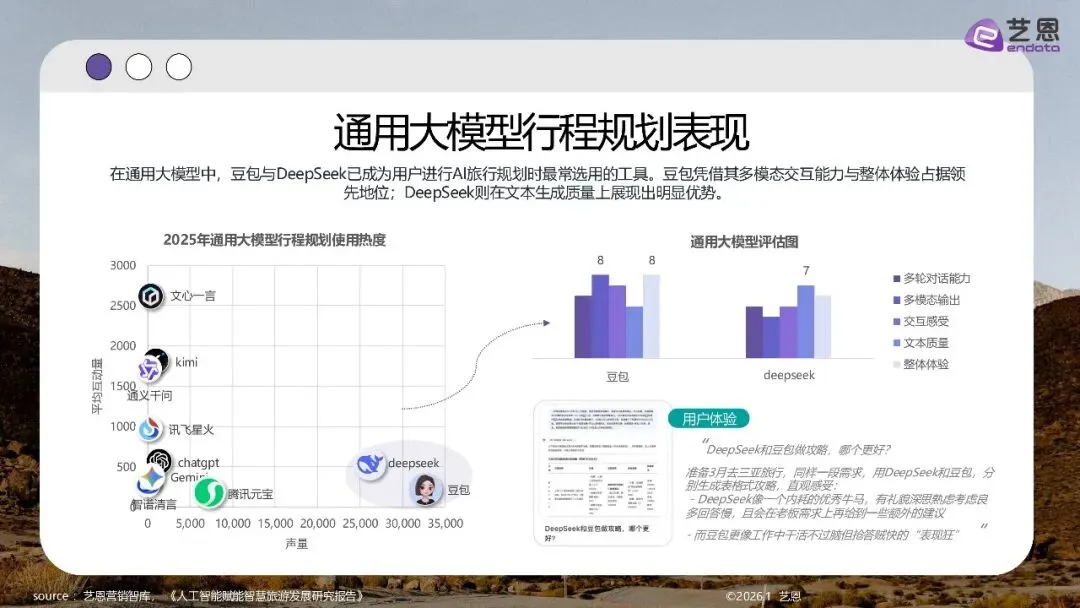Click the colorful Gemini star icon
Viewport: 1080px width, 608px height.
pyautogui.click(x=151, y=478)
